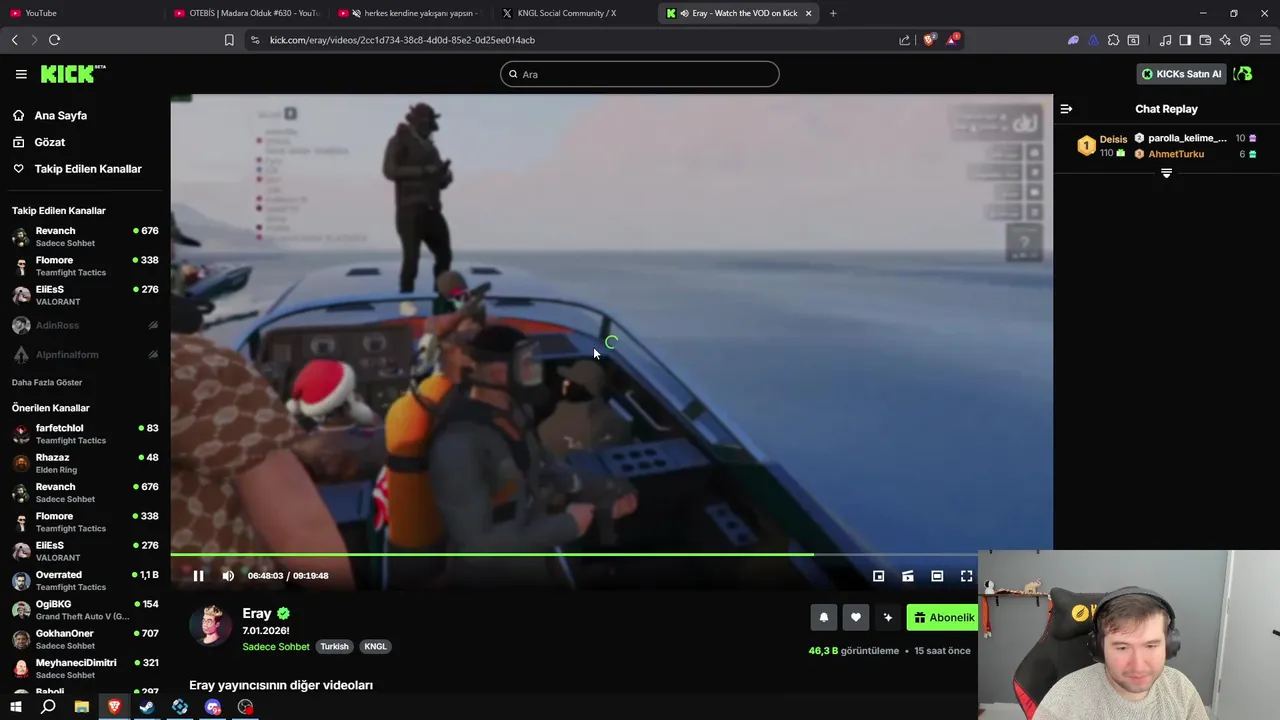1280x720 pixels.
Task: Open the Kick hamburger menu
Action: point(21,74)
